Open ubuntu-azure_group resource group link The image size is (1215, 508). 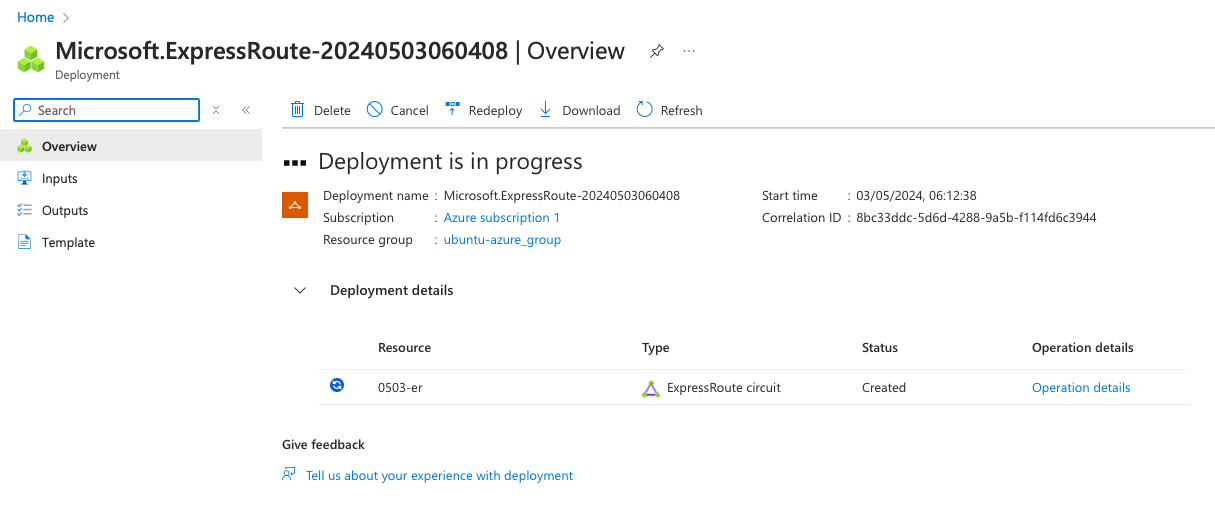[x=502, y=239]
